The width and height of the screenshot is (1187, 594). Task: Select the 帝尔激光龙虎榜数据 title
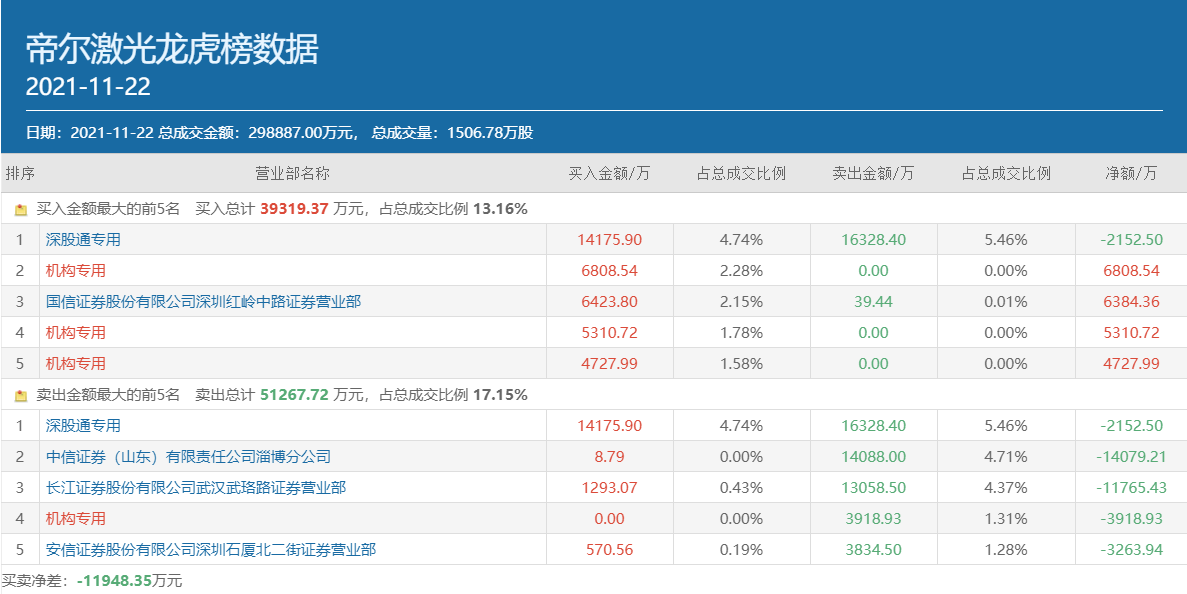[172, 49]
